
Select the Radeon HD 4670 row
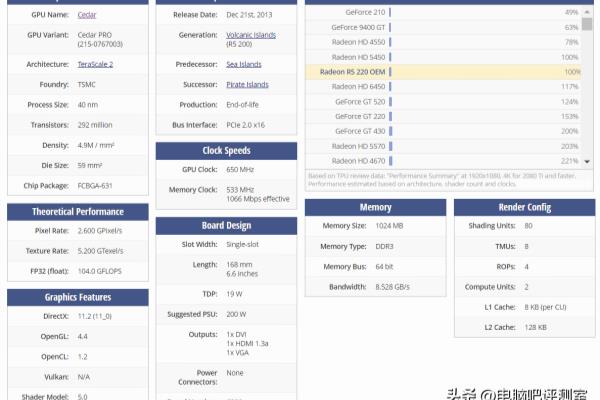[x=443, y=161]
